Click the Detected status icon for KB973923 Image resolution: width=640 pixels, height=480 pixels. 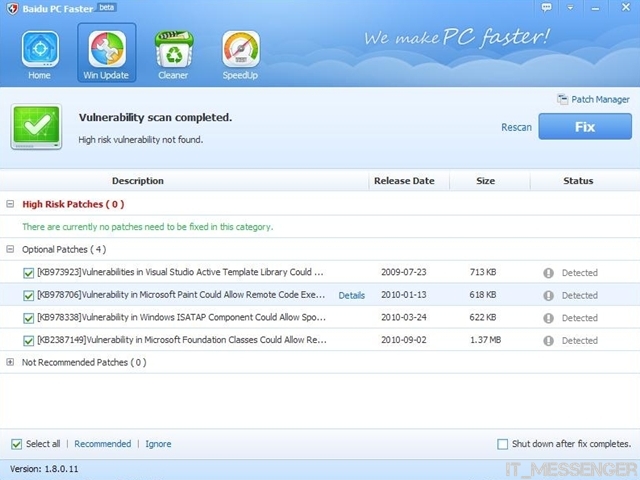click(x=548, y=273)
